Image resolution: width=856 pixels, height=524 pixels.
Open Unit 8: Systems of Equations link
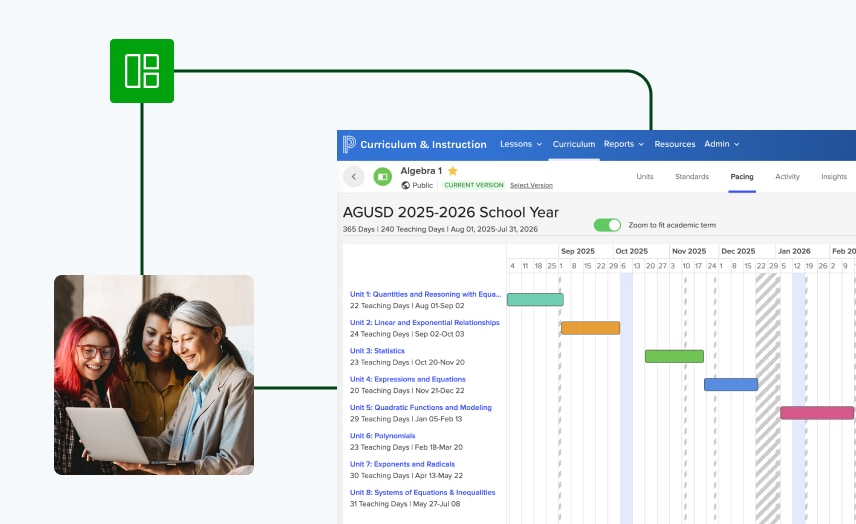click(x=423, y=493)
